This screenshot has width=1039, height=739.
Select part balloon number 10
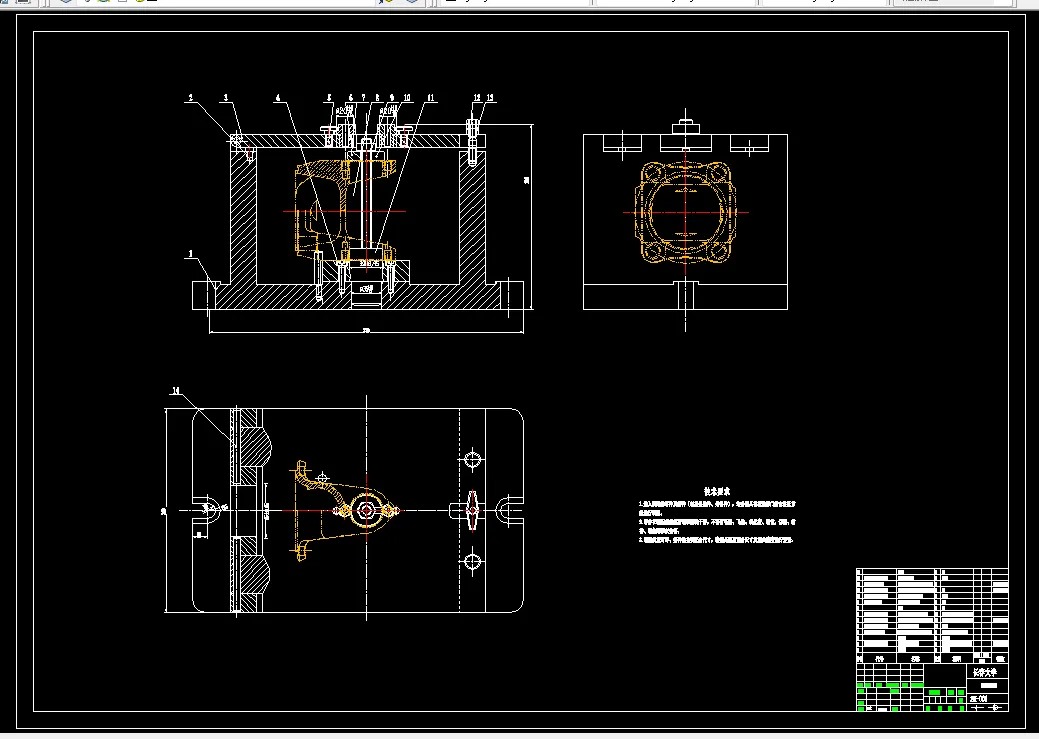(x=407, y=98)
